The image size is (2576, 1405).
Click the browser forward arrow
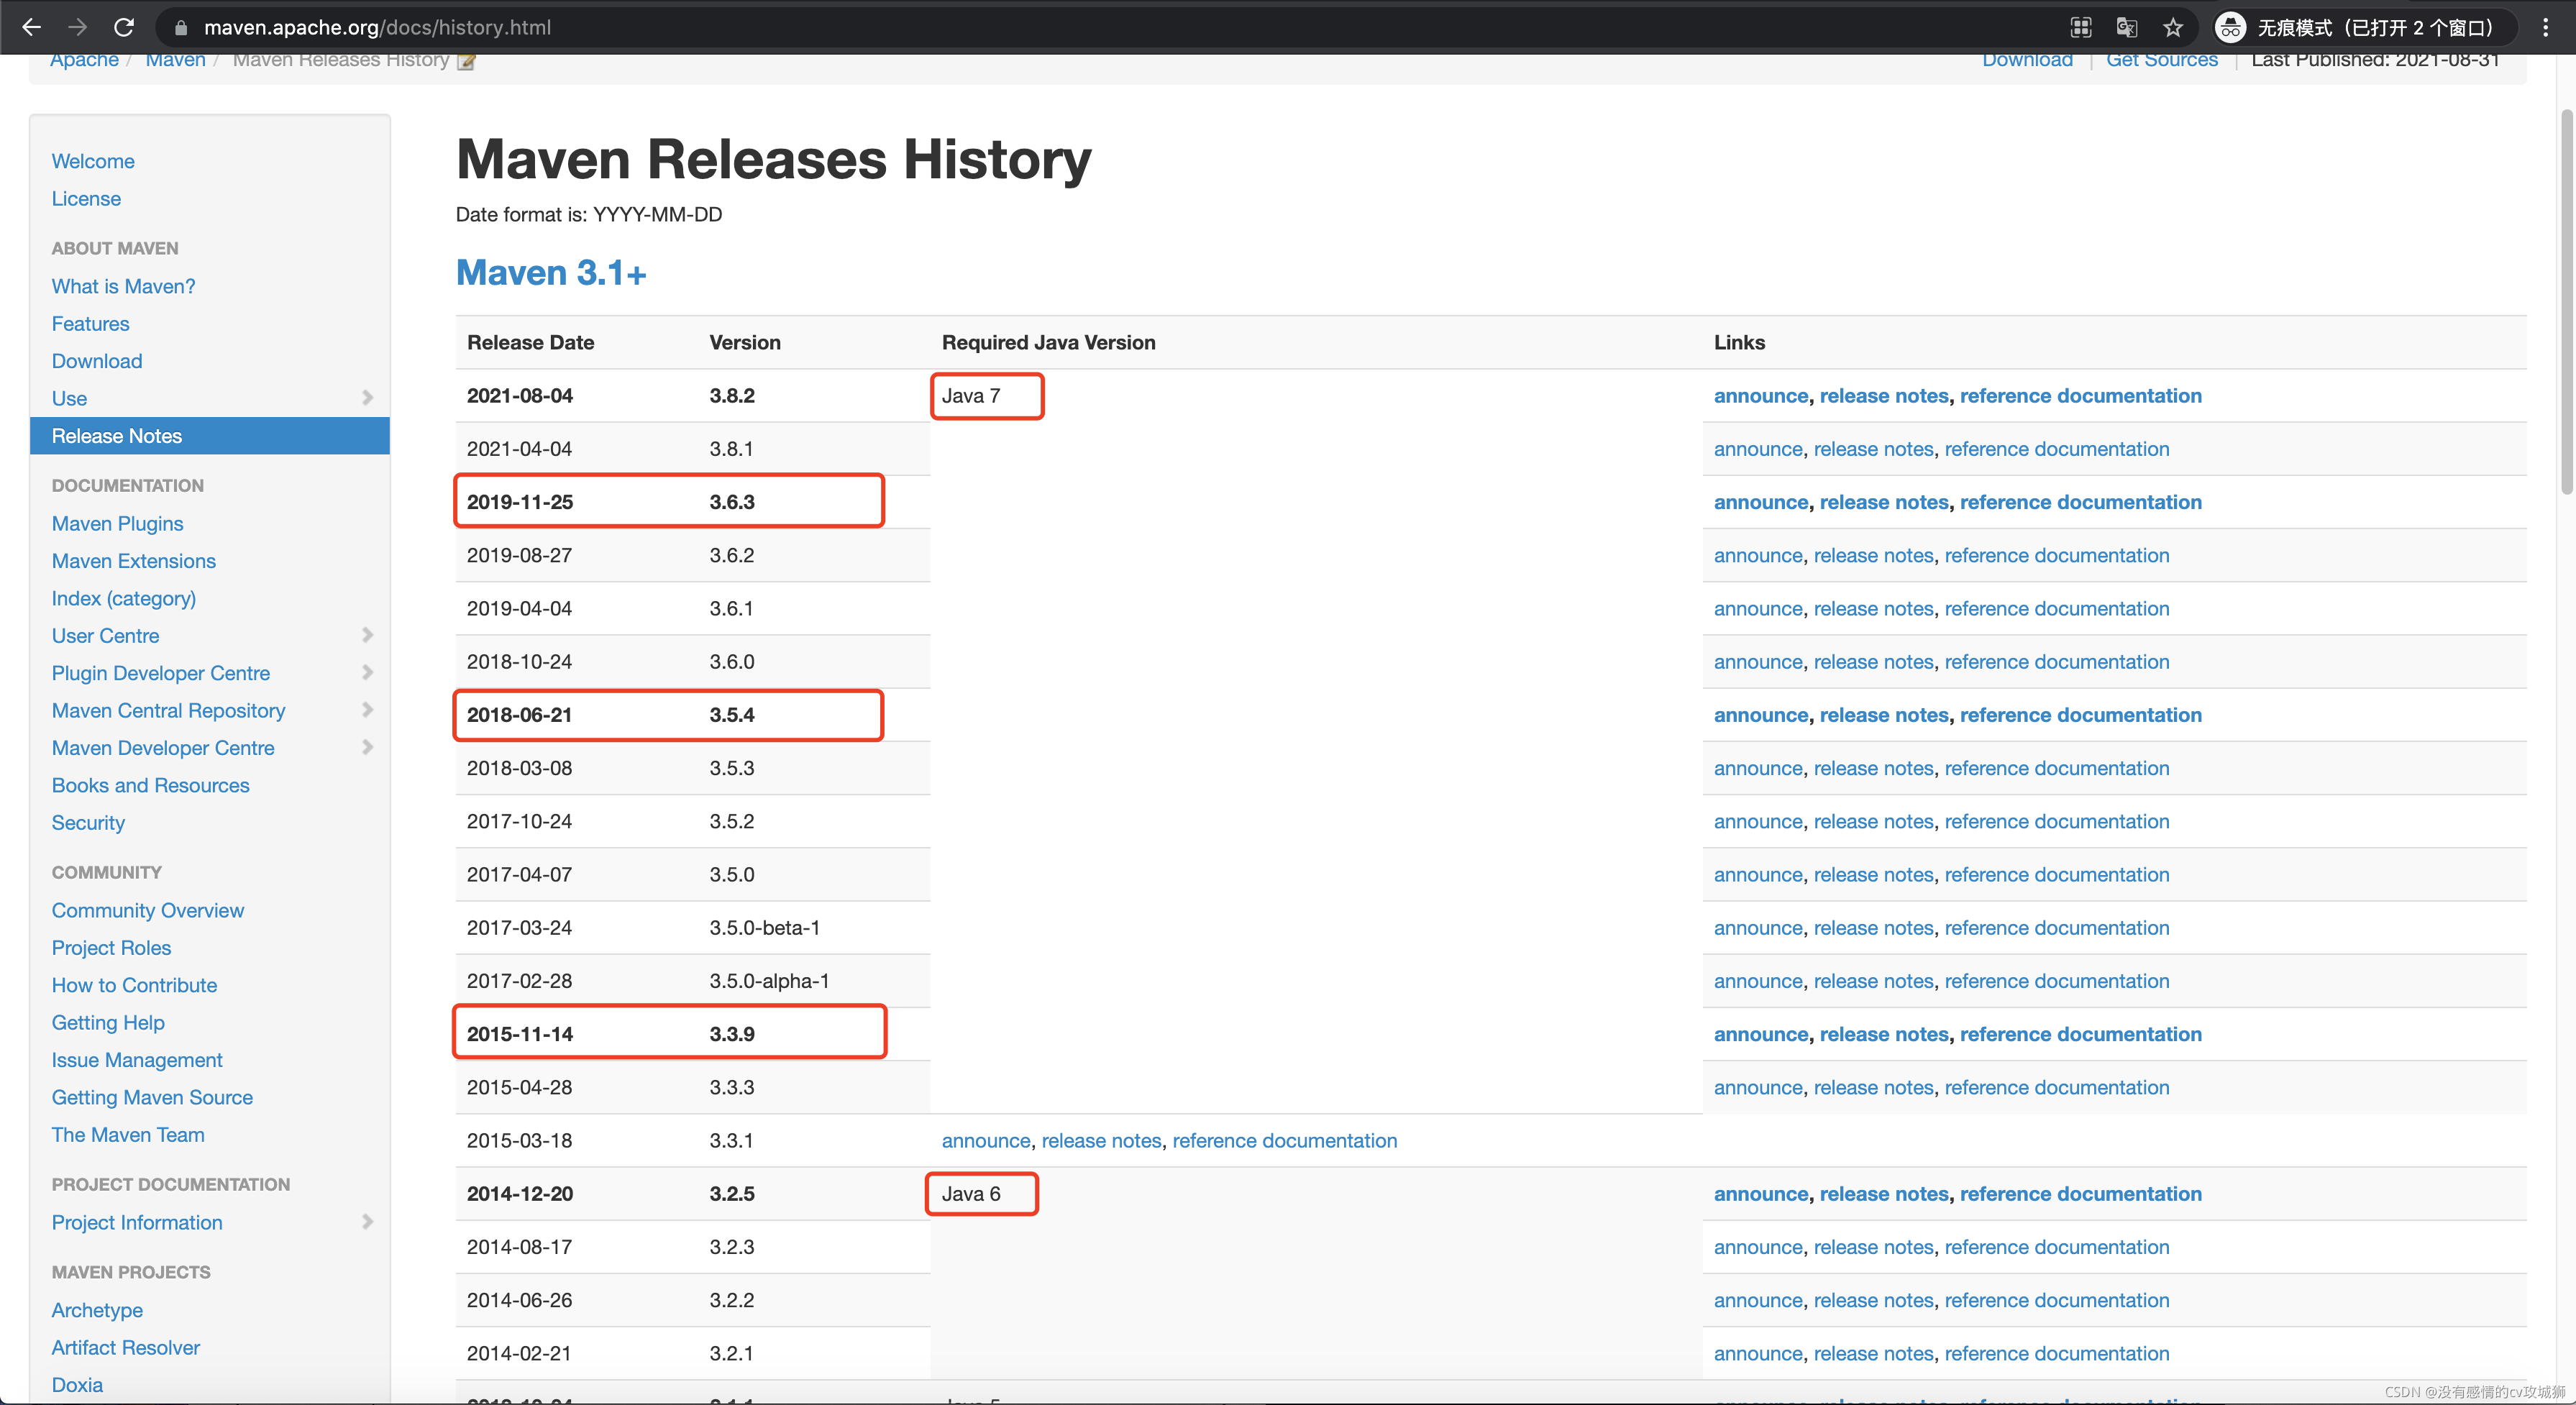pos(77,27)
